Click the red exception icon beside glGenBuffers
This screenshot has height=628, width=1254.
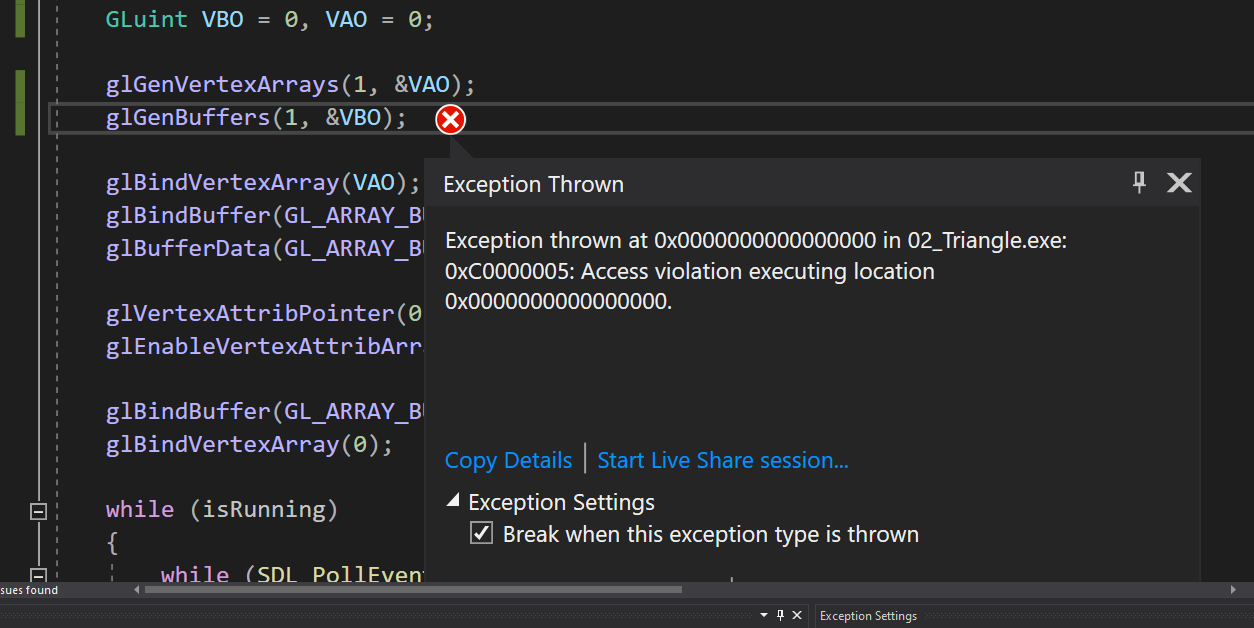[x=450, y=119]
